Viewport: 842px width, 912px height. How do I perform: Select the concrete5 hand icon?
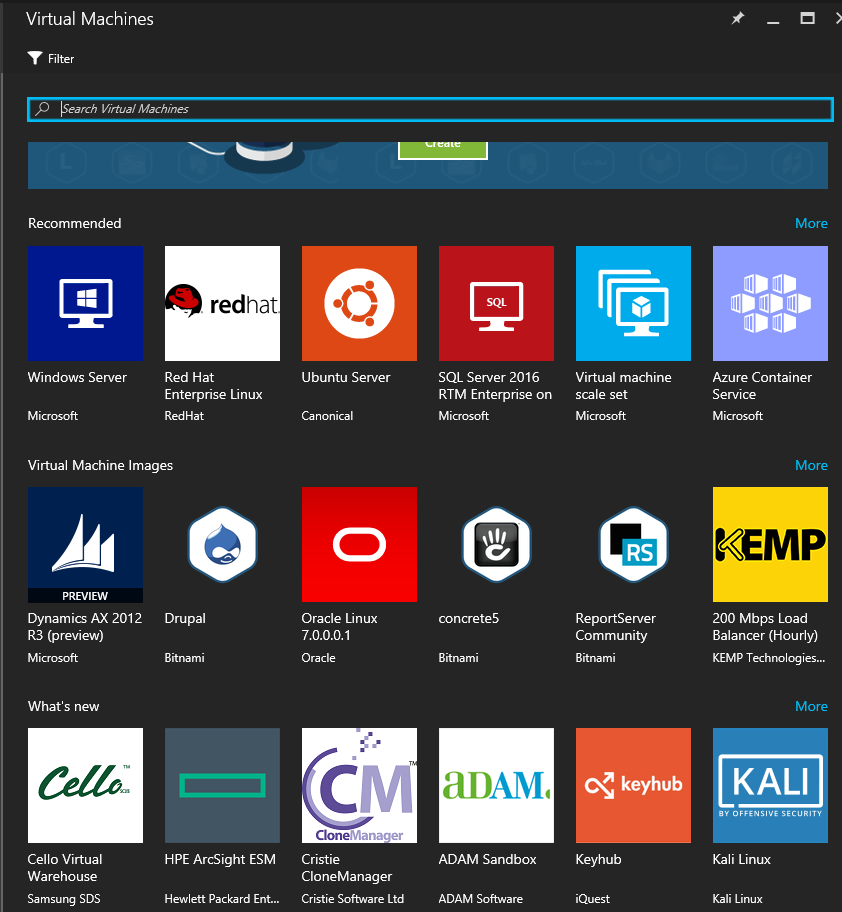(496, 544)
